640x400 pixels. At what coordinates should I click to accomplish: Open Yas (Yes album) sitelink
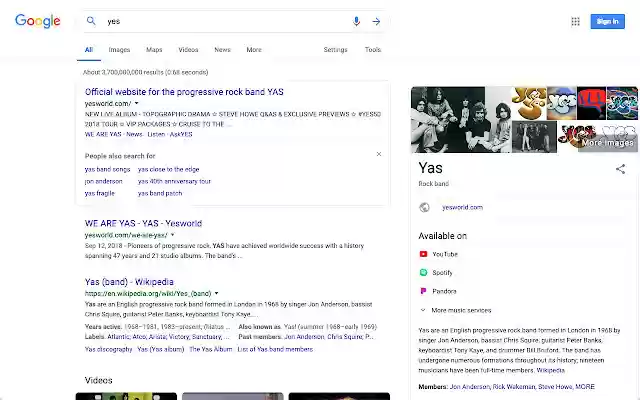tap(161, 349)
